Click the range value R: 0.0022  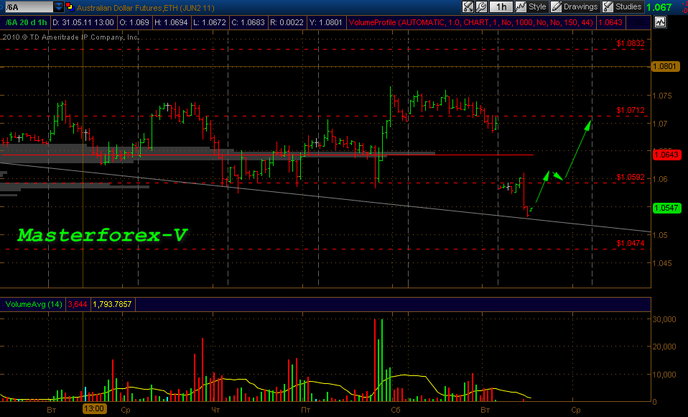[287, 22]
